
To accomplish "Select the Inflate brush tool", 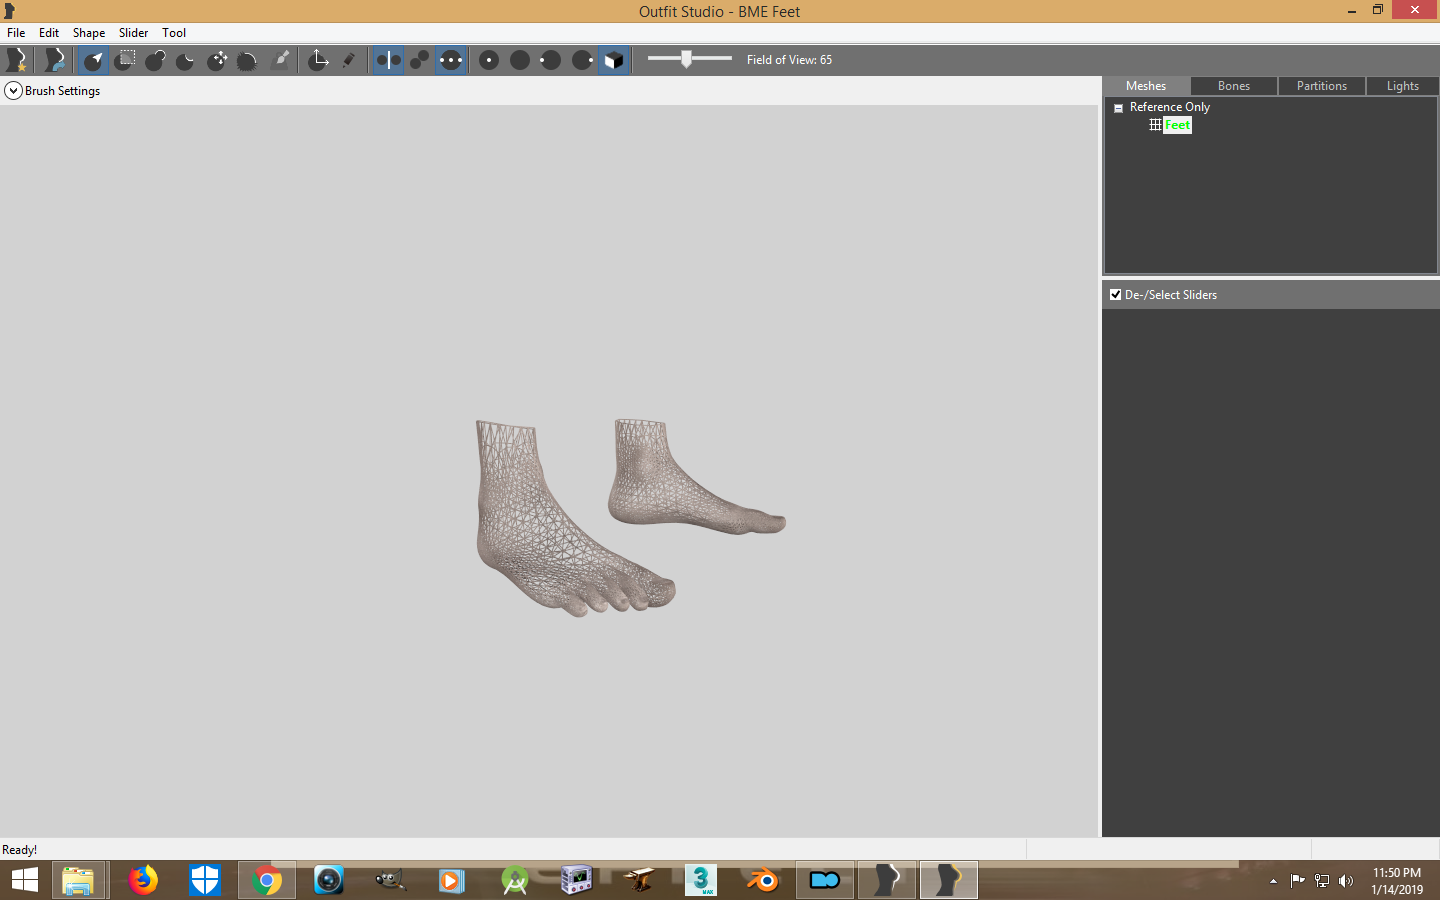I will coord(155,60).
